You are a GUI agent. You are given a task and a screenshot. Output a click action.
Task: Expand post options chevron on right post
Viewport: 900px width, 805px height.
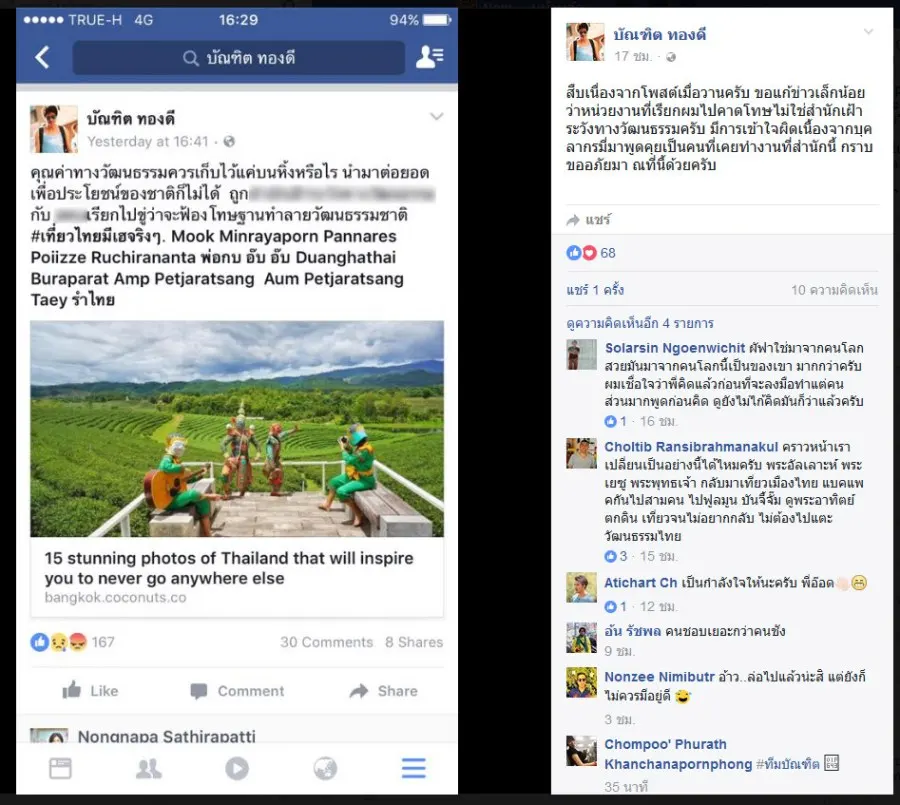[x=868, y=32]
